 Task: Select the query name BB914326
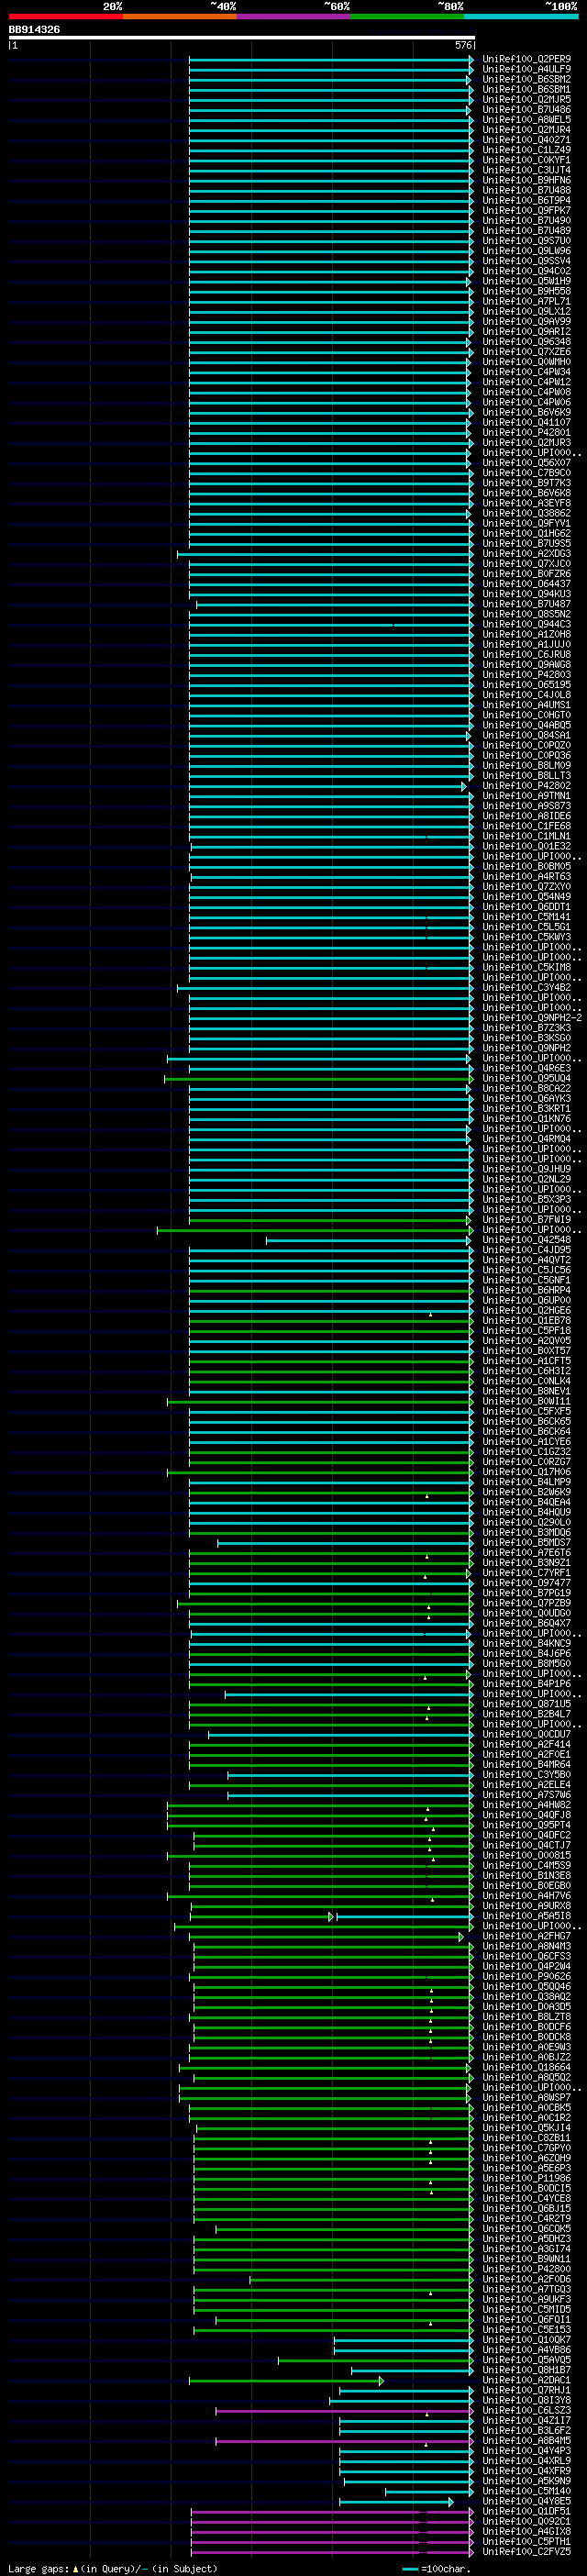tap(34, 30)
